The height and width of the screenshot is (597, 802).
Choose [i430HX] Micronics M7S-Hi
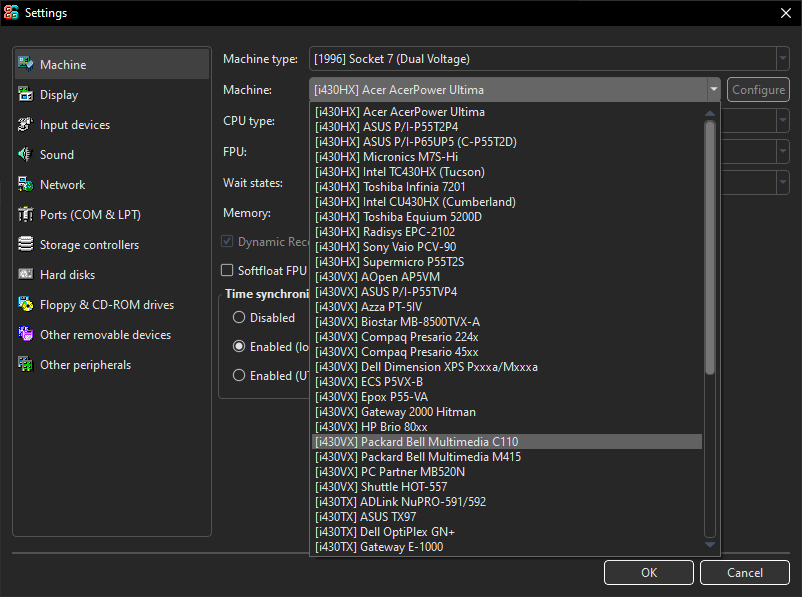pyautogui.click(x=507, y=157)
